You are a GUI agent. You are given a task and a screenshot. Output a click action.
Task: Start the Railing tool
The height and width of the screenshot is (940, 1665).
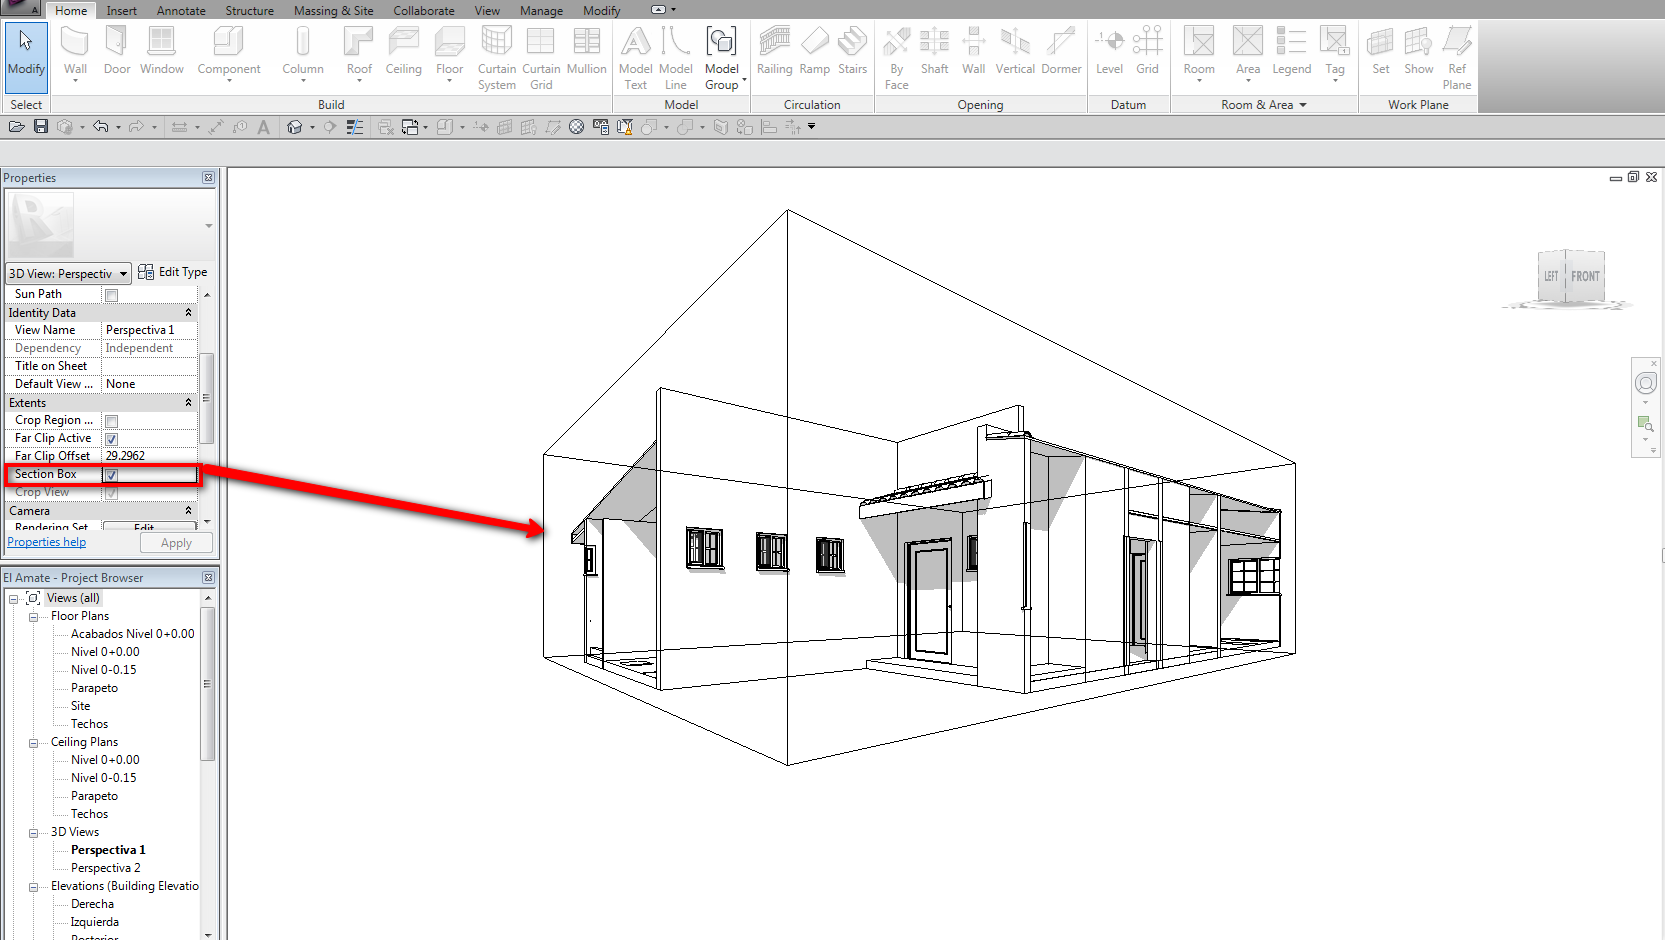[775, 51]
